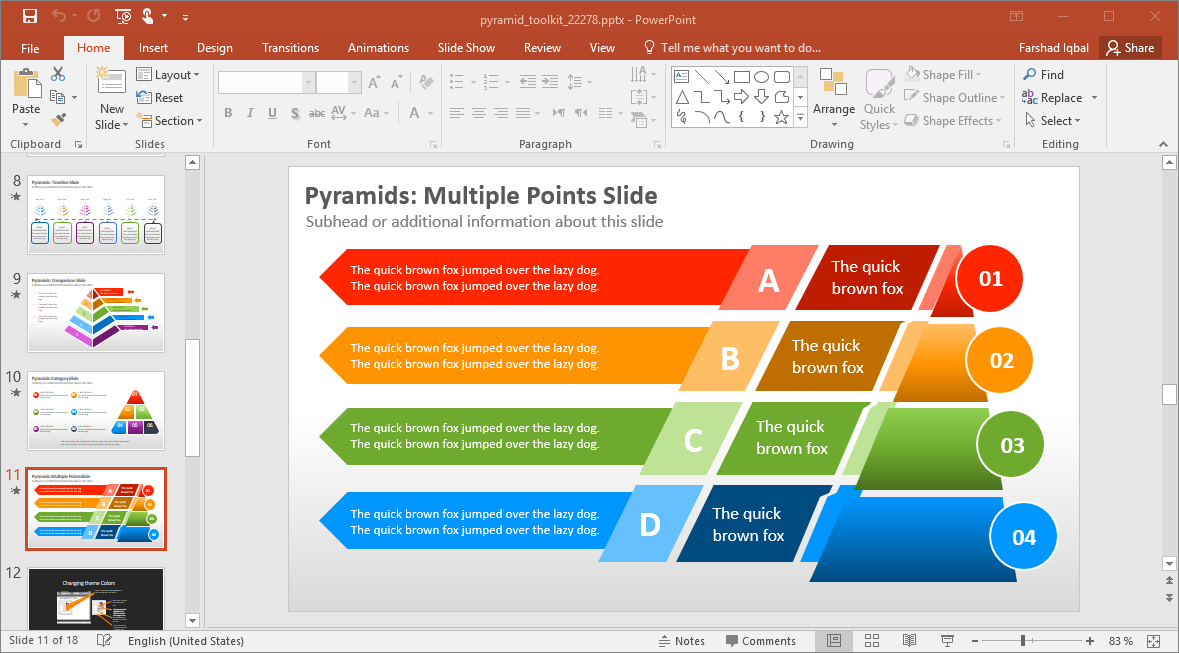The width and height of the screenshot is (1179, 653).
Task: Pick the star shape in shapes gallery
Action: click(781, 118)
